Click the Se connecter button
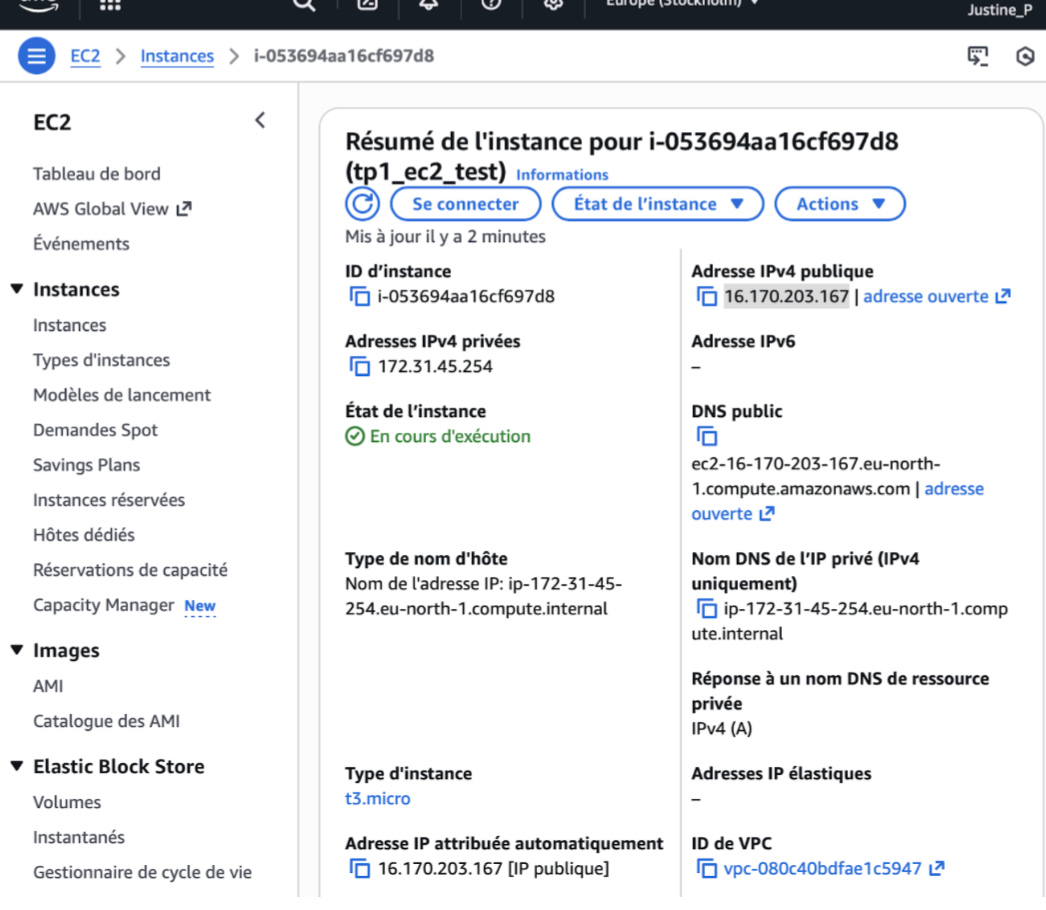1046x910 pixels. pos(465,204)
